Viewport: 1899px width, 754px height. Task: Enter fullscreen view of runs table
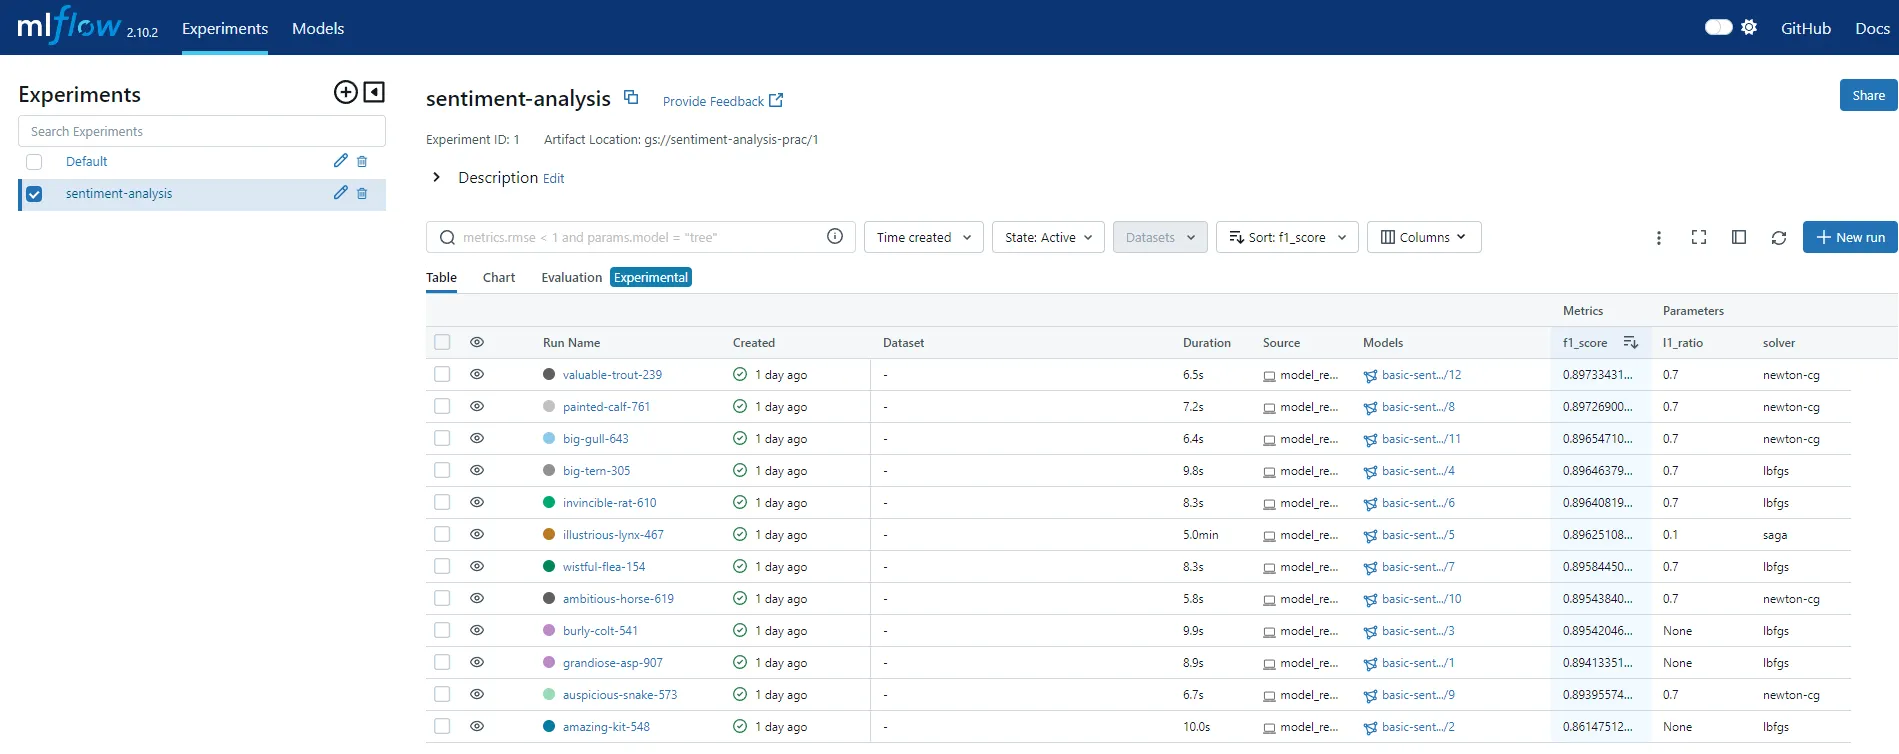pos(1698,238)
